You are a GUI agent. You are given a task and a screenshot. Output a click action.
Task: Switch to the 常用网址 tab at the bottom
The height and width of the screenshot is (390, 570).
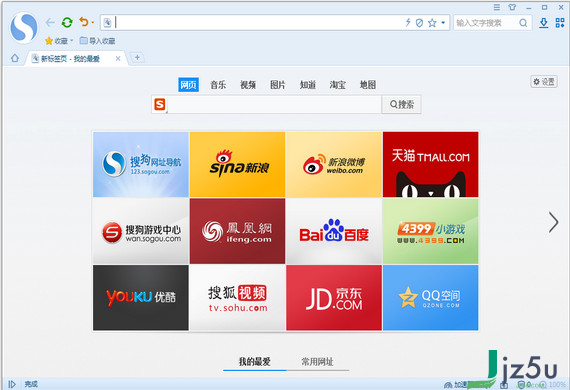317,362
